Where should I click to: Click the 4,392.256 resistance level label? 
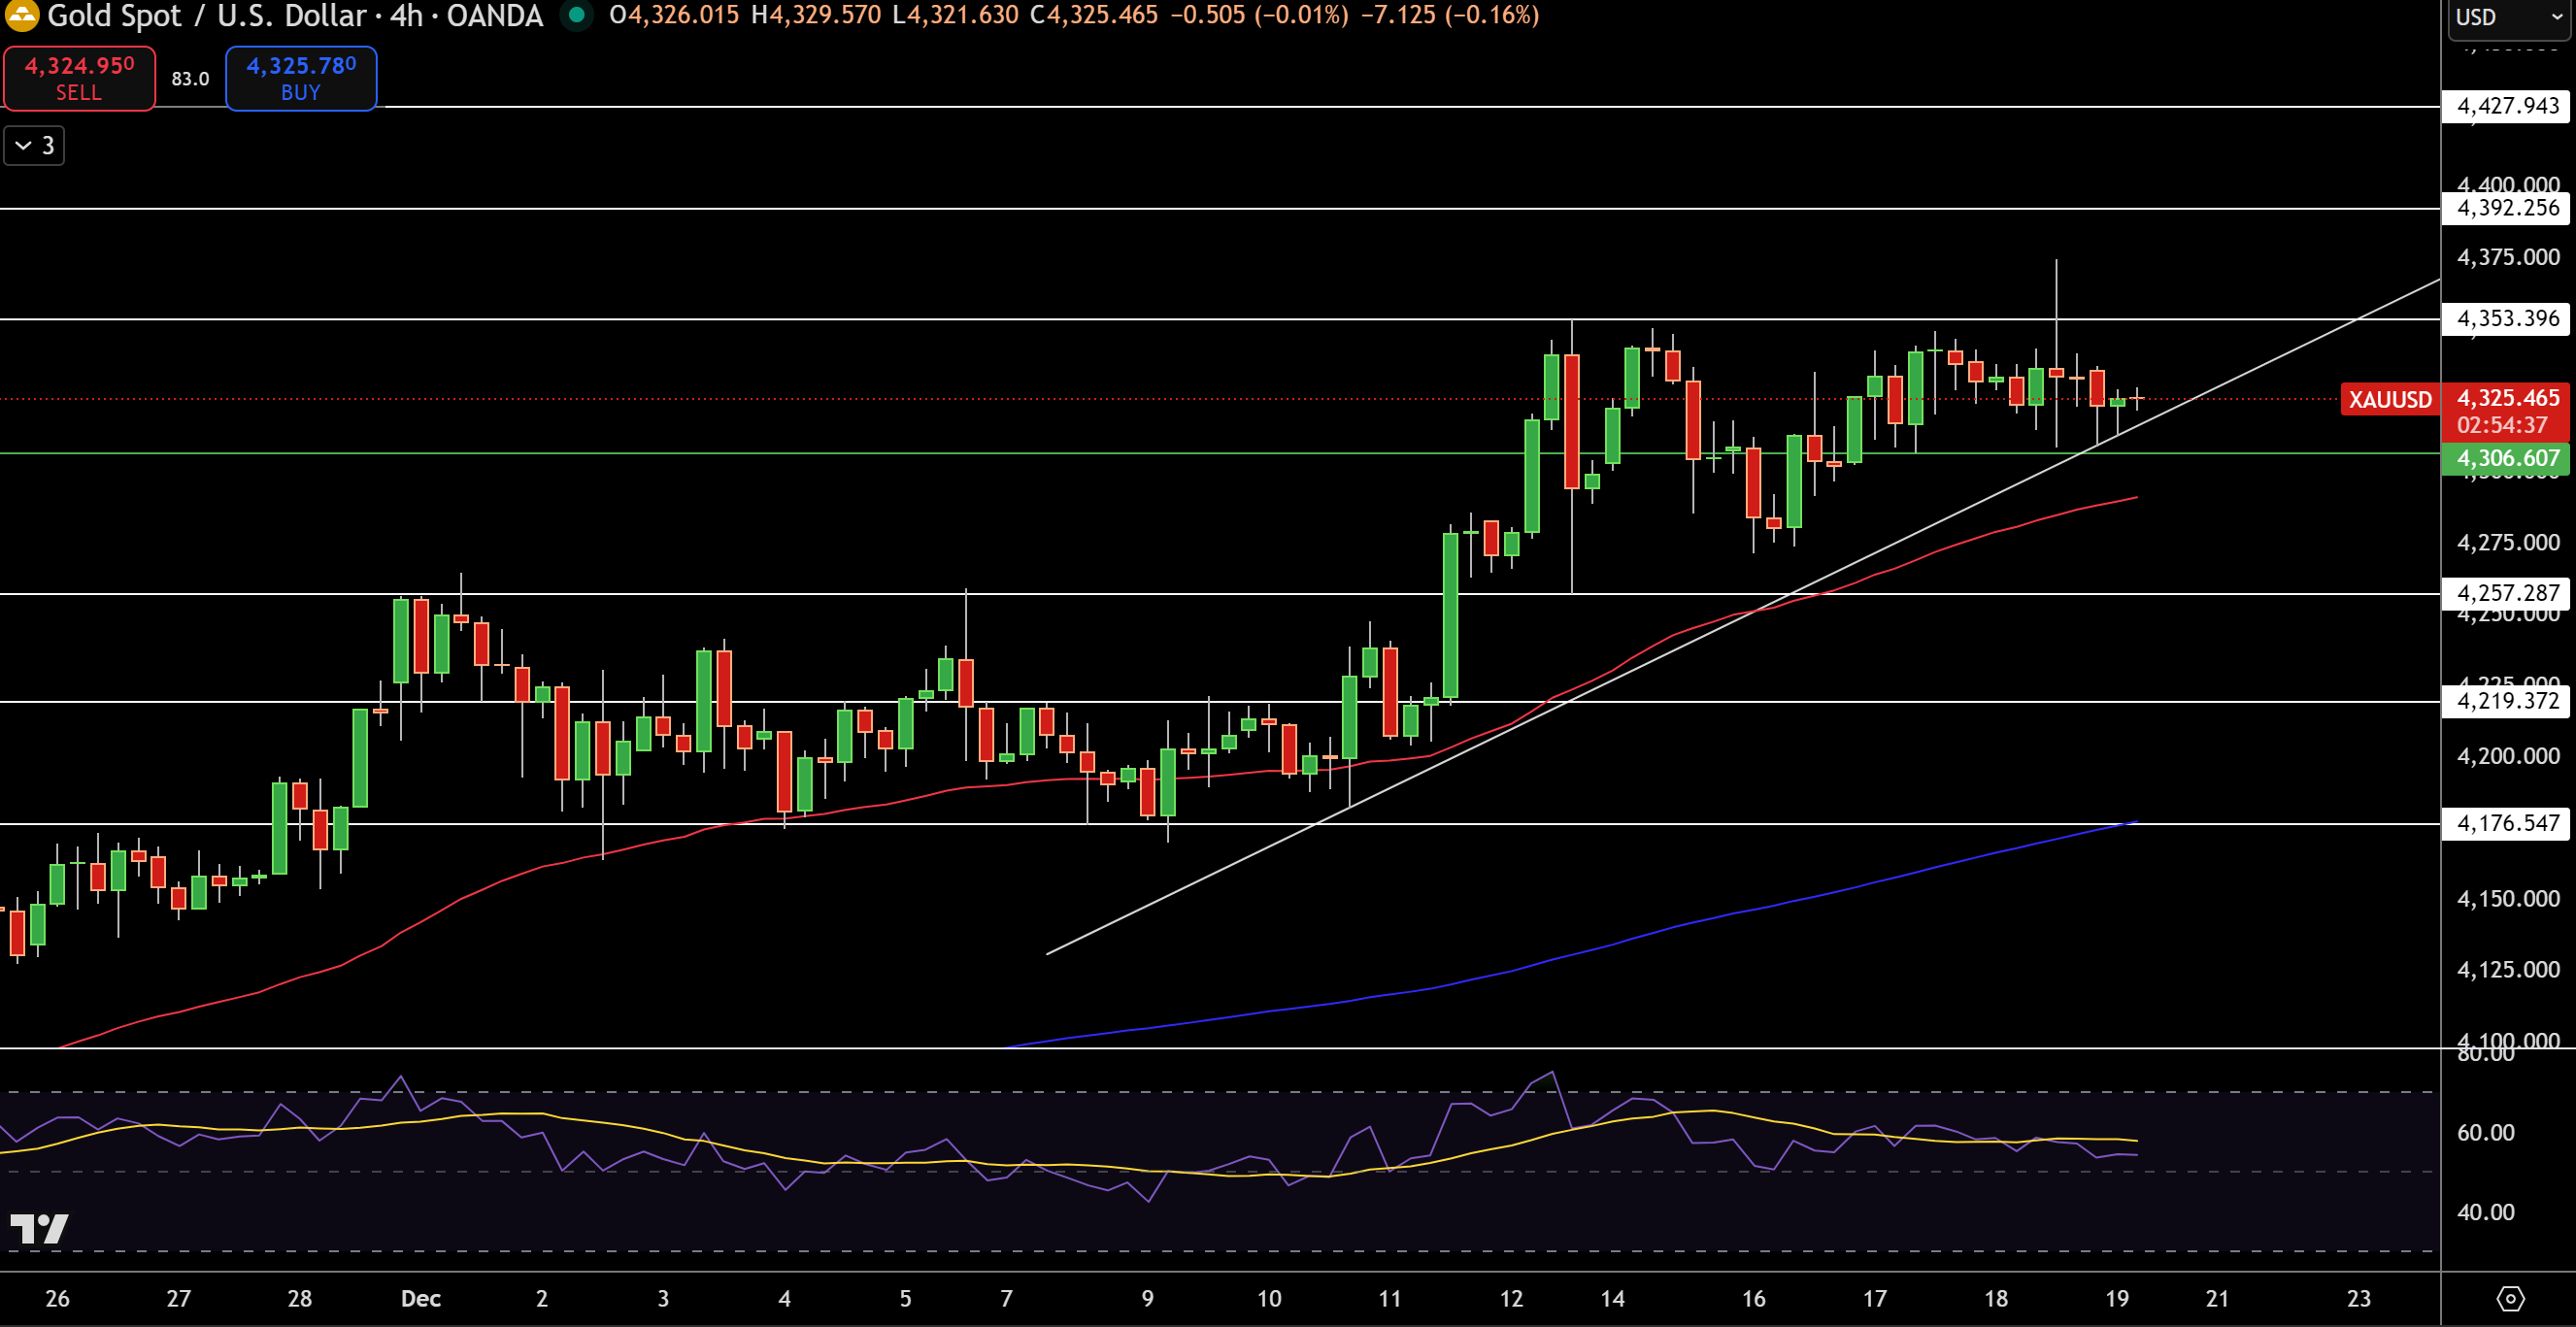pyautogui.click(x=2505, y=208)
